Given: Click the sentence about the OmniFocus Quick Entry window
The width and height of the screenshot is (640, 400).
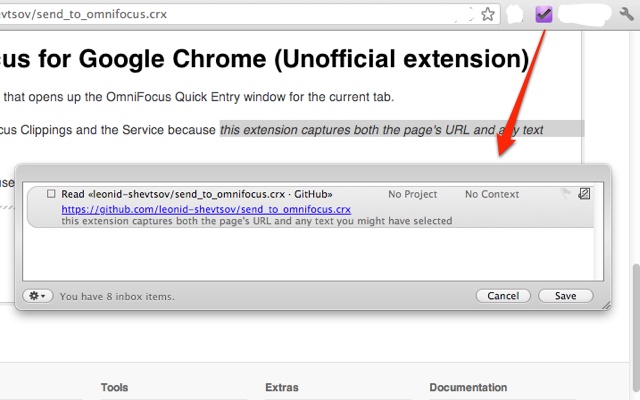Looking at the screenshot, I should 198,97.
